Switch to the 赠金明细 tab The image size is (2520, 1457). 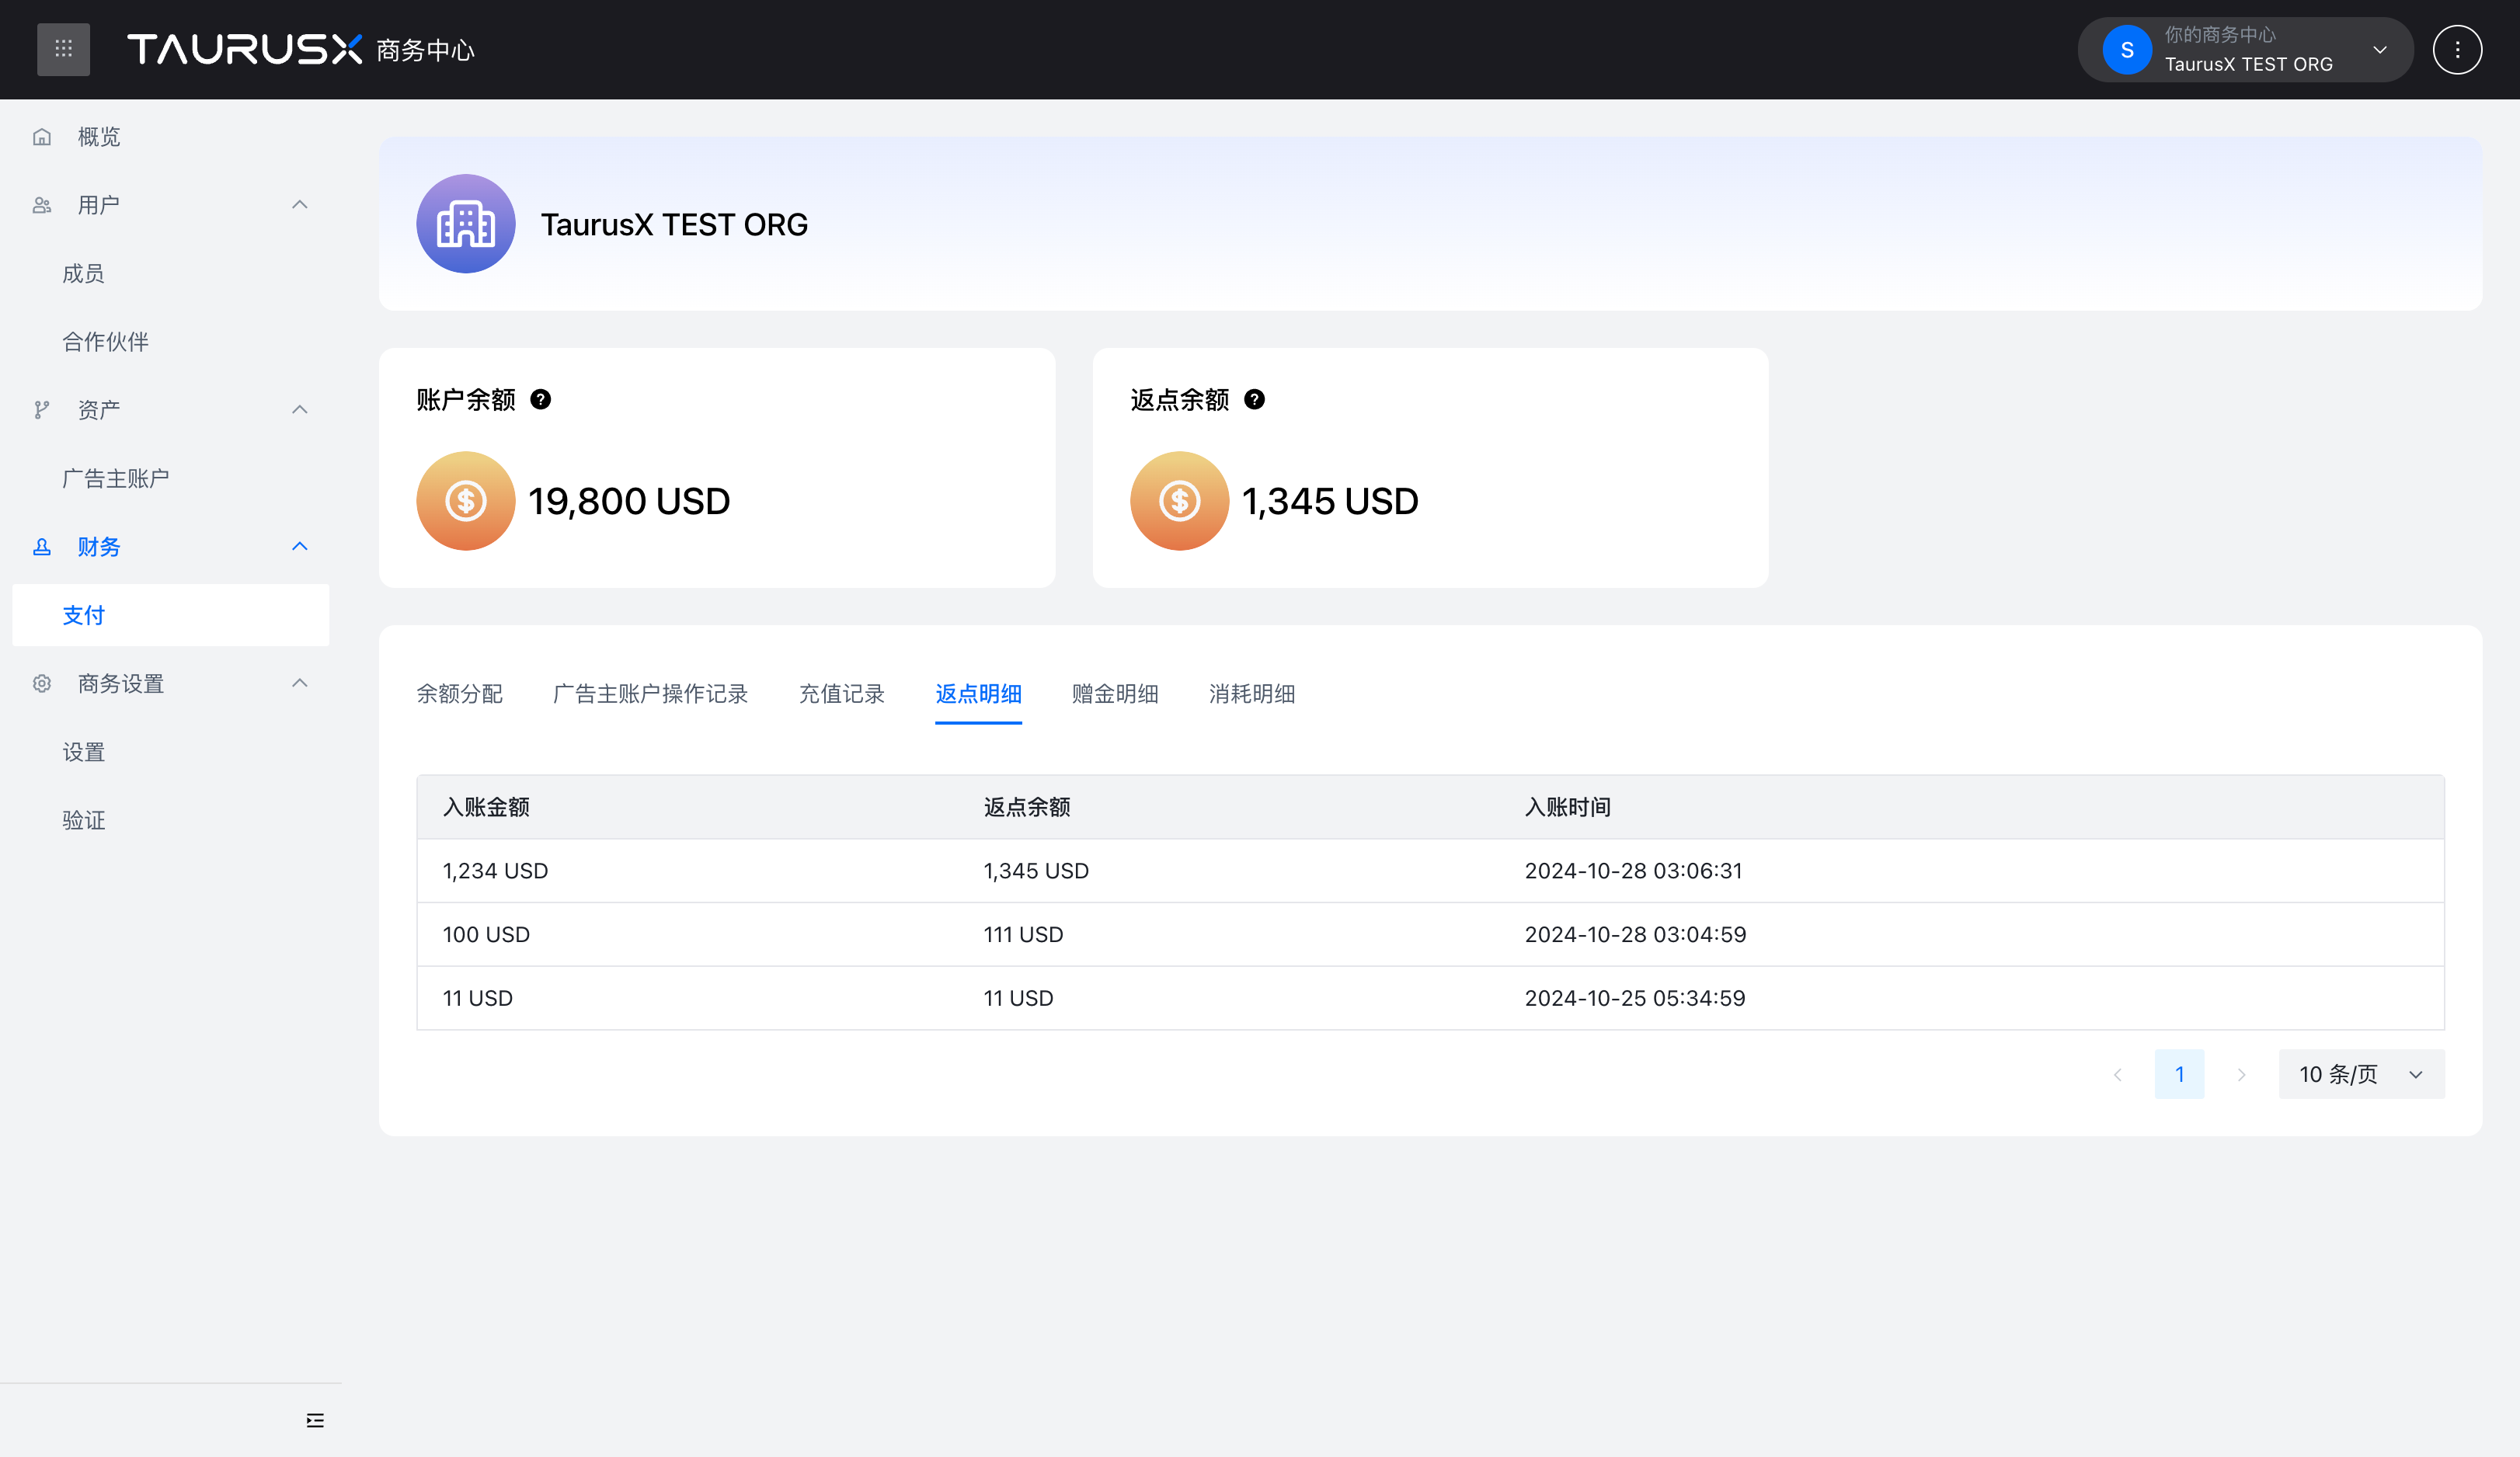(x=1115, y=694)
